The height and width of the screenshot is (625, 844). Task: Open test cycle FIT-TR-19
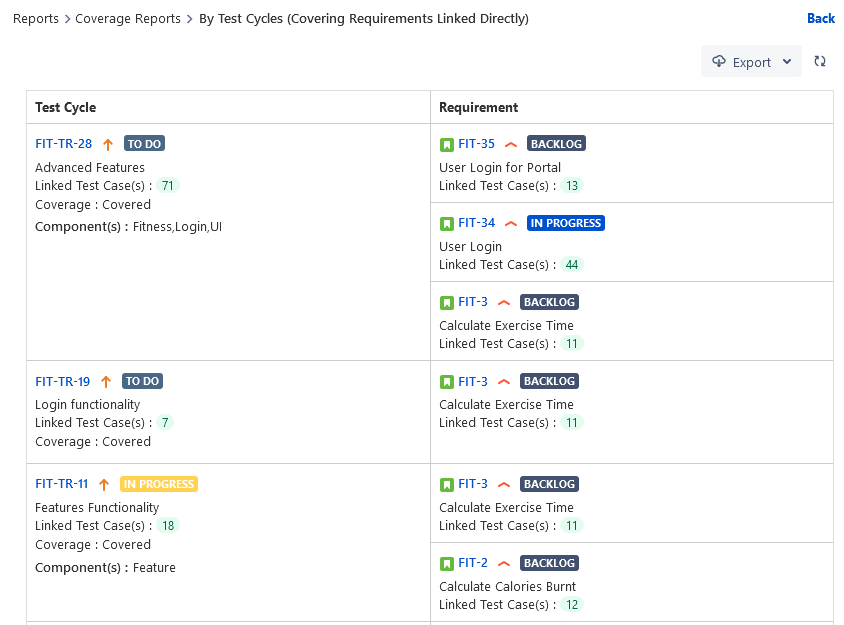pyautogui.click(x=62, y=381)
